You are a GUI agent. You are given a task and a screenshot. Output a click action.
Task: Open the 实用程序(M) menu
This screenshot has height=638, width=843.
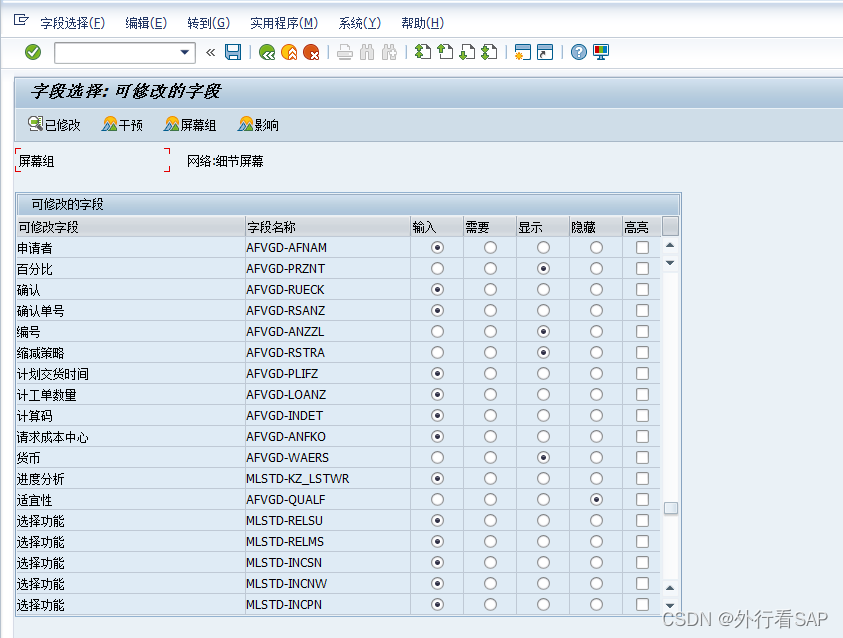click(284, 23)
